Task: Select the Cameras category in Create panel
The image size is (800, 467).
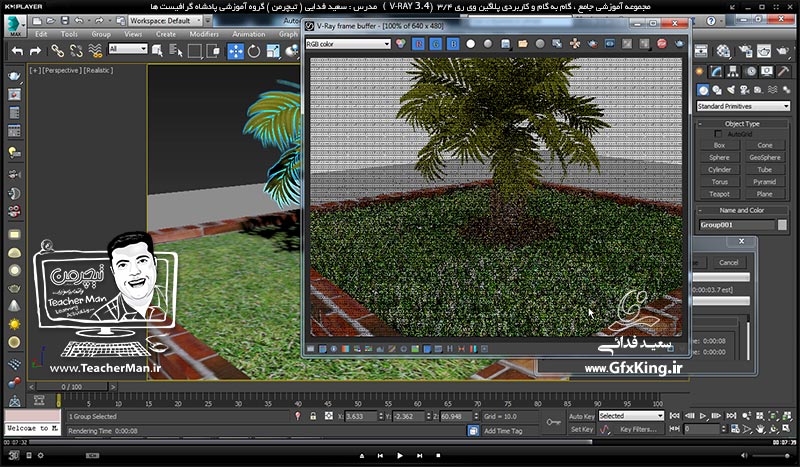Action: coord(744,90)
